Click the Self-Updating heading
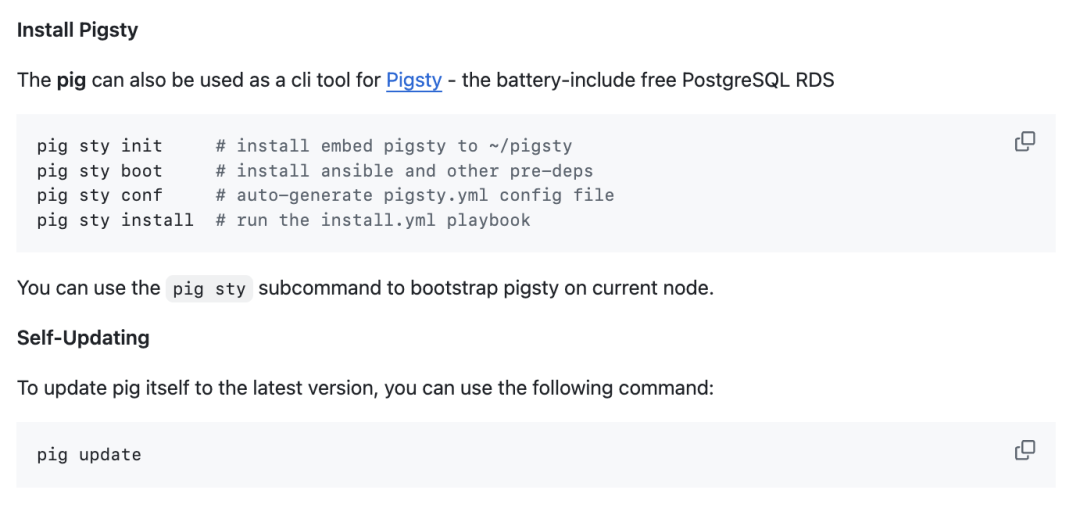 pyautogui.click(x=83, y=338)
